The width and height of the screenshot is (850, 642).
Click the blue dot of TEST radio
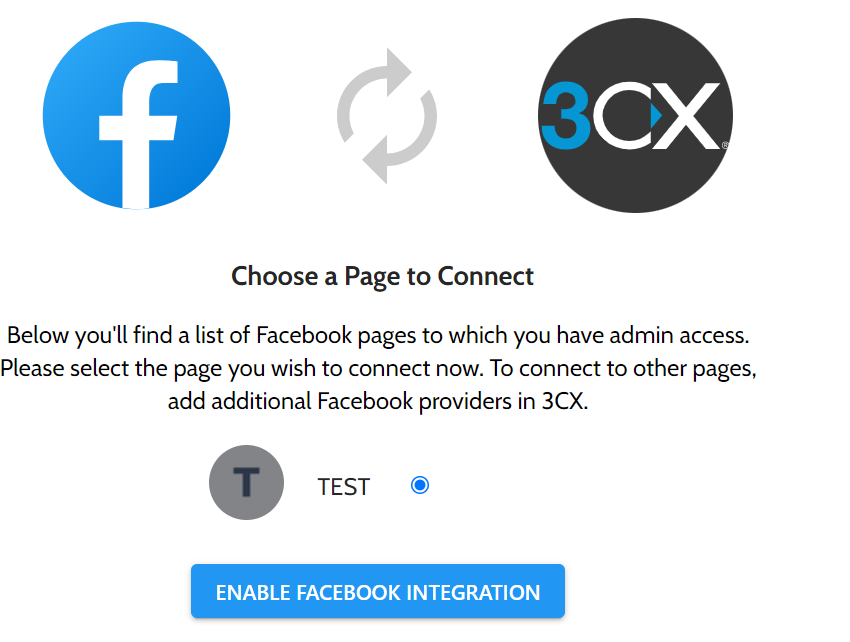coord(420,485)
